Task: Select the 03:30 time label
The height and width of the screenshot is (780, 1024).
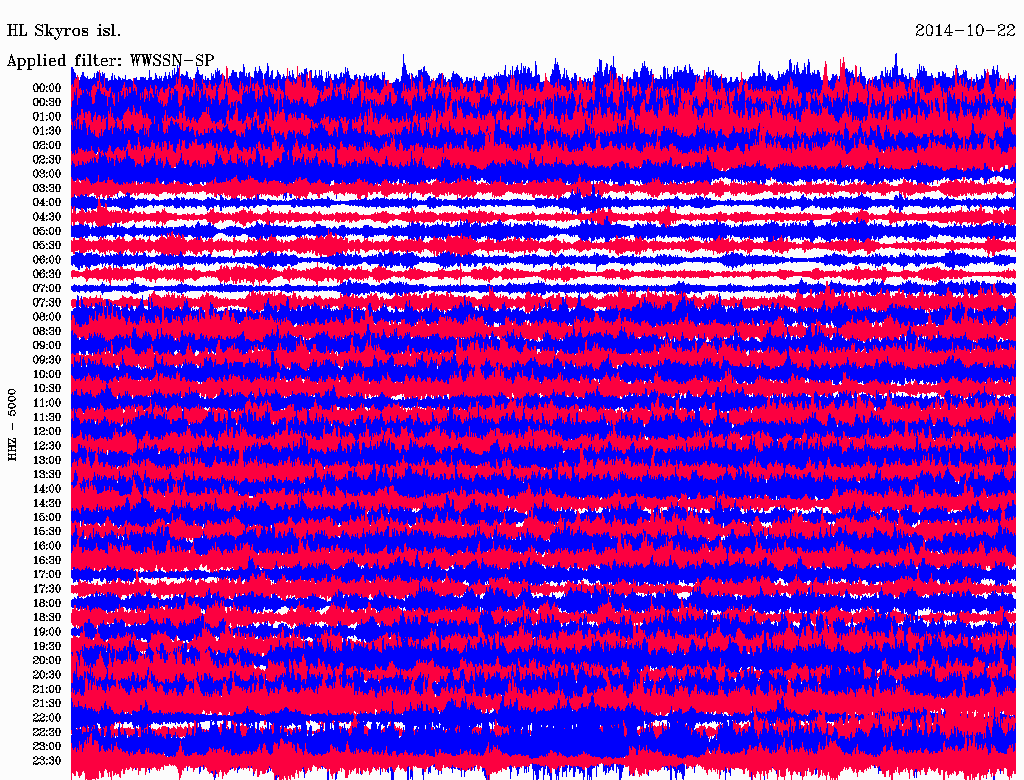Action: [46, 188]
